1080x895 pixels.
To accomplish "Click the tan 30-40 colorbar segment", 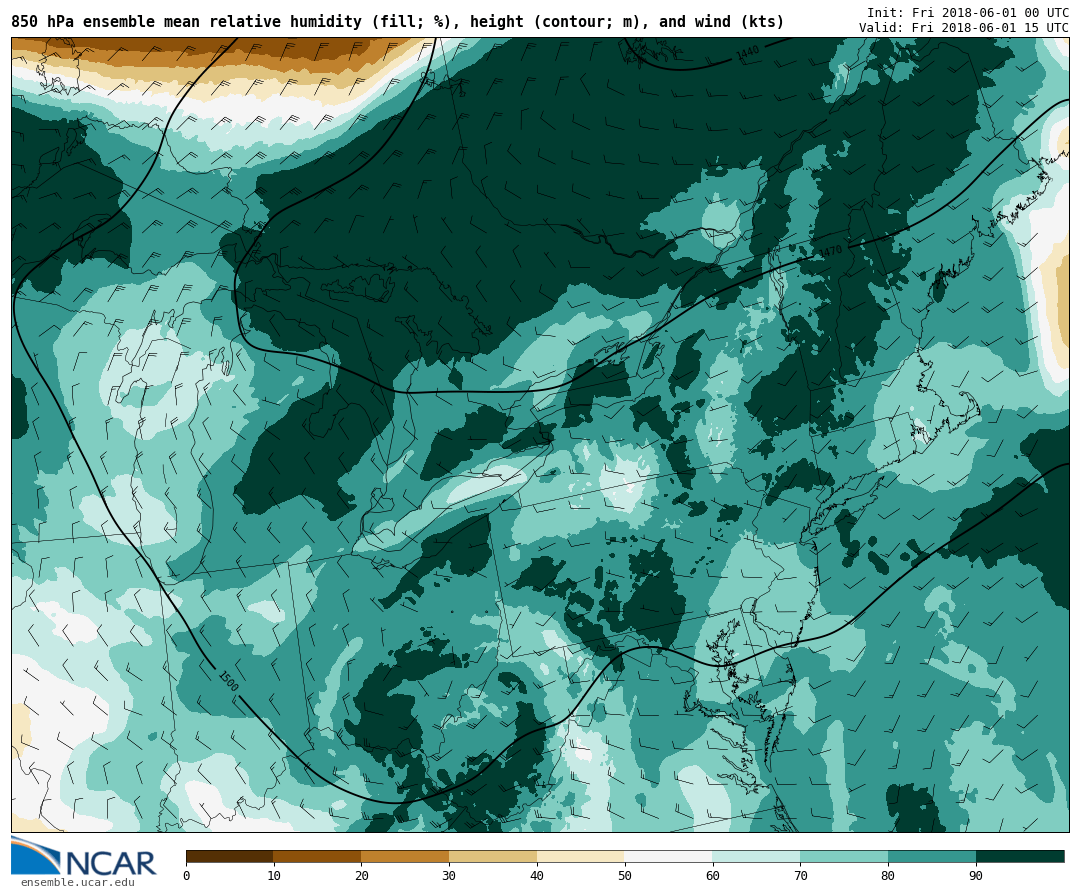I will 493,856.
